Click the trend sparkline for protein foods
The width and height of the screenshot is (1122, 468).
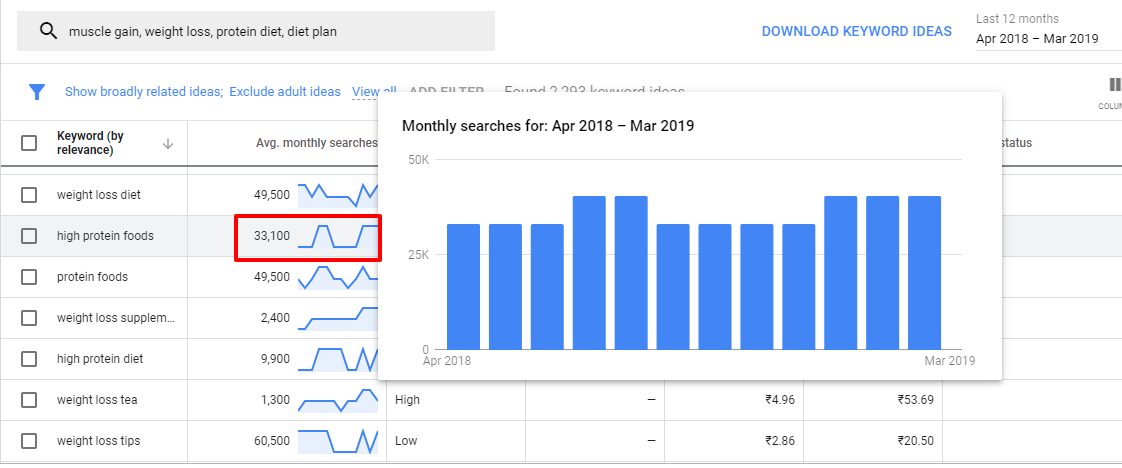pyautogui.click(x=338, y=278)
